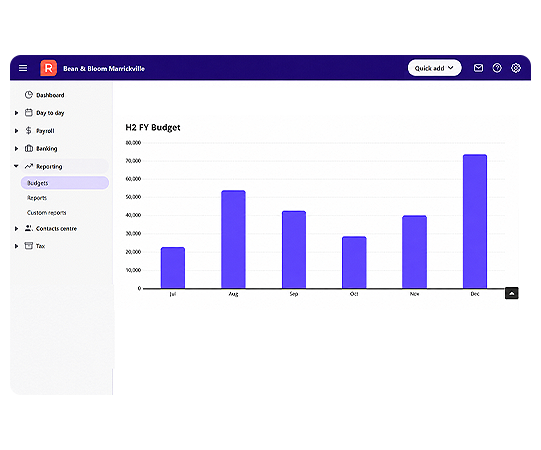Expand the Day to day arrow
Image resolution: width=541 pixels, height=450 pixels.
pyautogui.click(x=16, y=113)
